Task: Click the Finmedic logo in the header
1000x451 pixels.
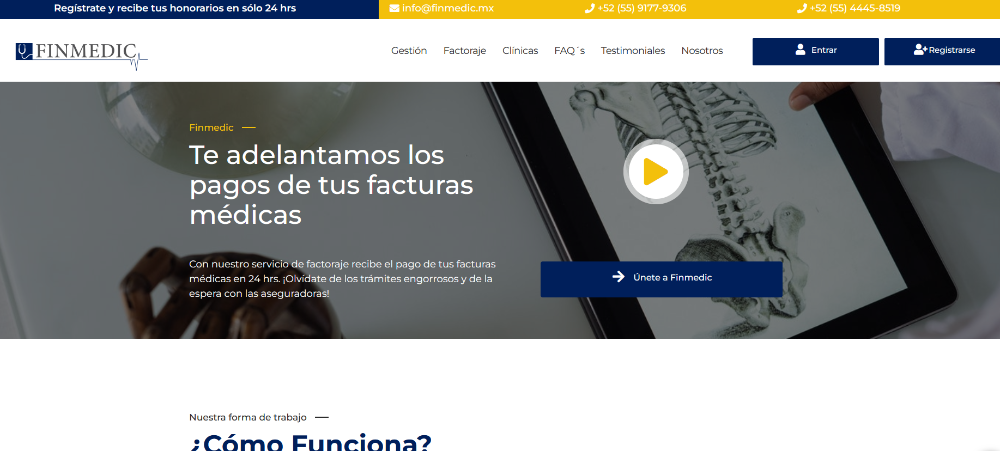Action: 82,52
